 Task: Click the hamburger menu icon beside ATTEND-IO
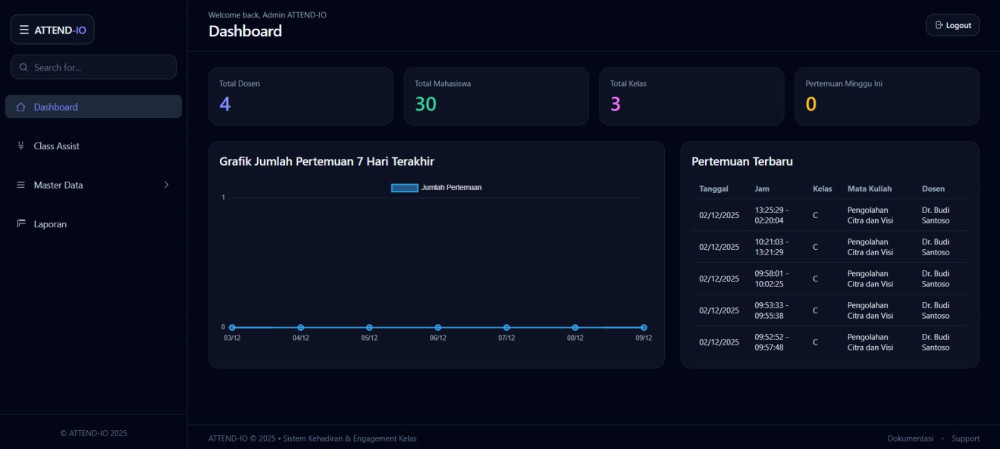pos(24,30)
